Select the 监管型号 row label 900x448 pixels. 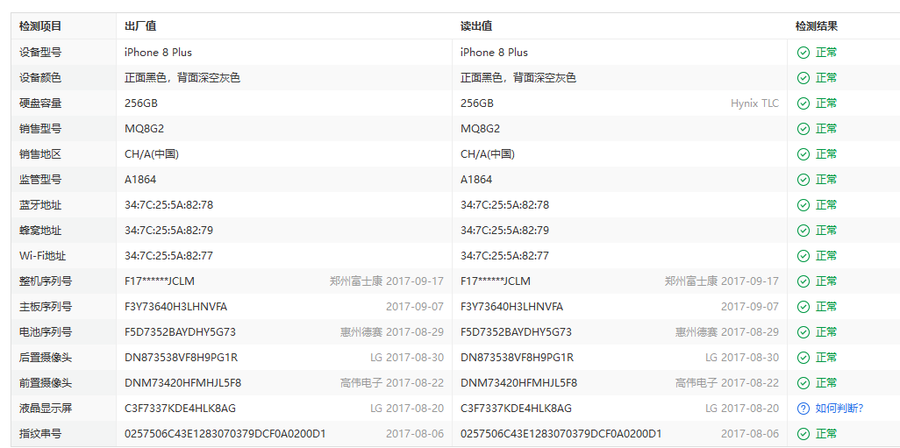[x=40, y=180]
